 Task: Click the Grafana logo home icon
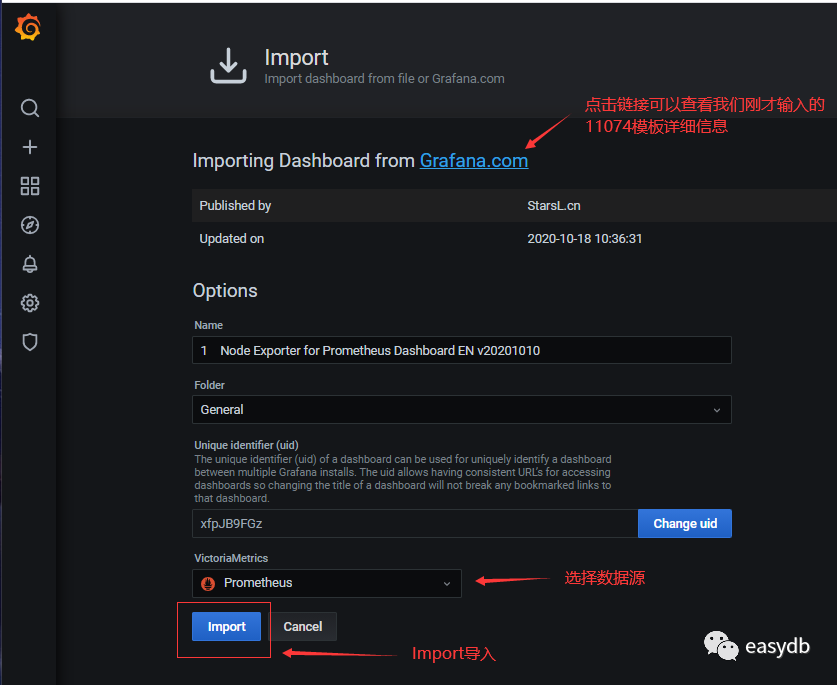pos(29,29)
